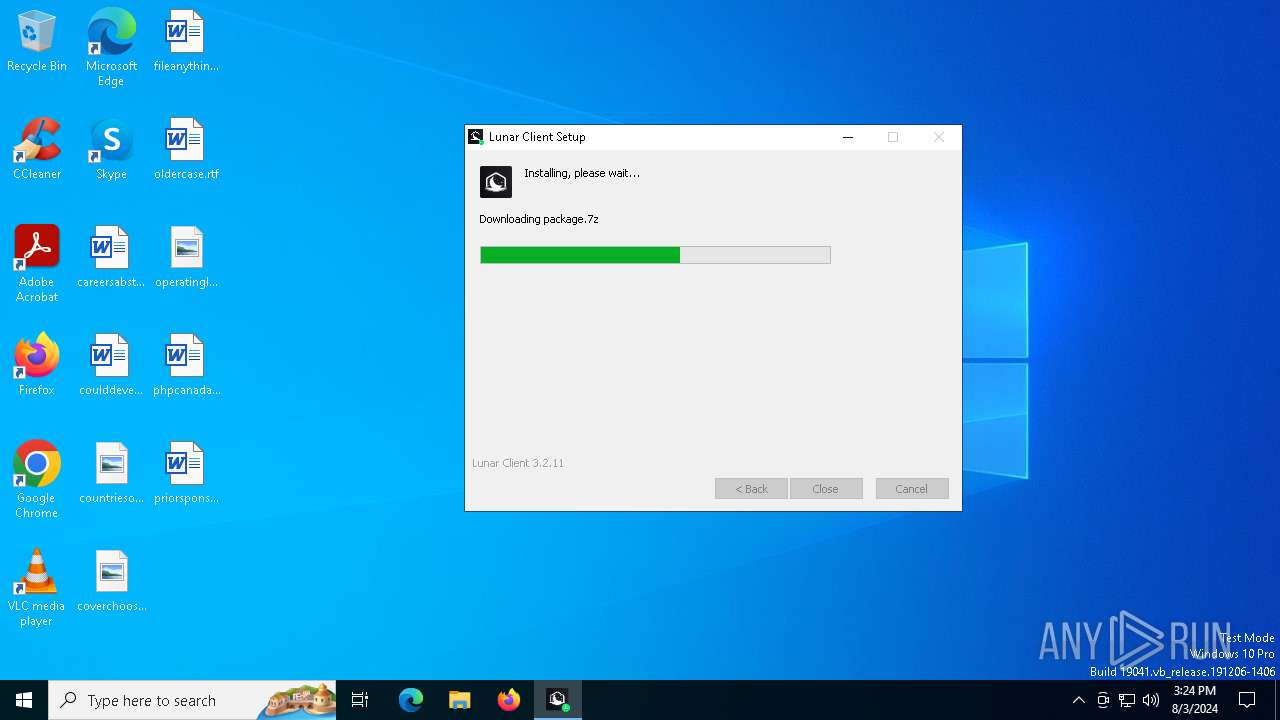Screen dimensions: 1280x720
Task: Show hidden system tray icons
Action: 1078,700
